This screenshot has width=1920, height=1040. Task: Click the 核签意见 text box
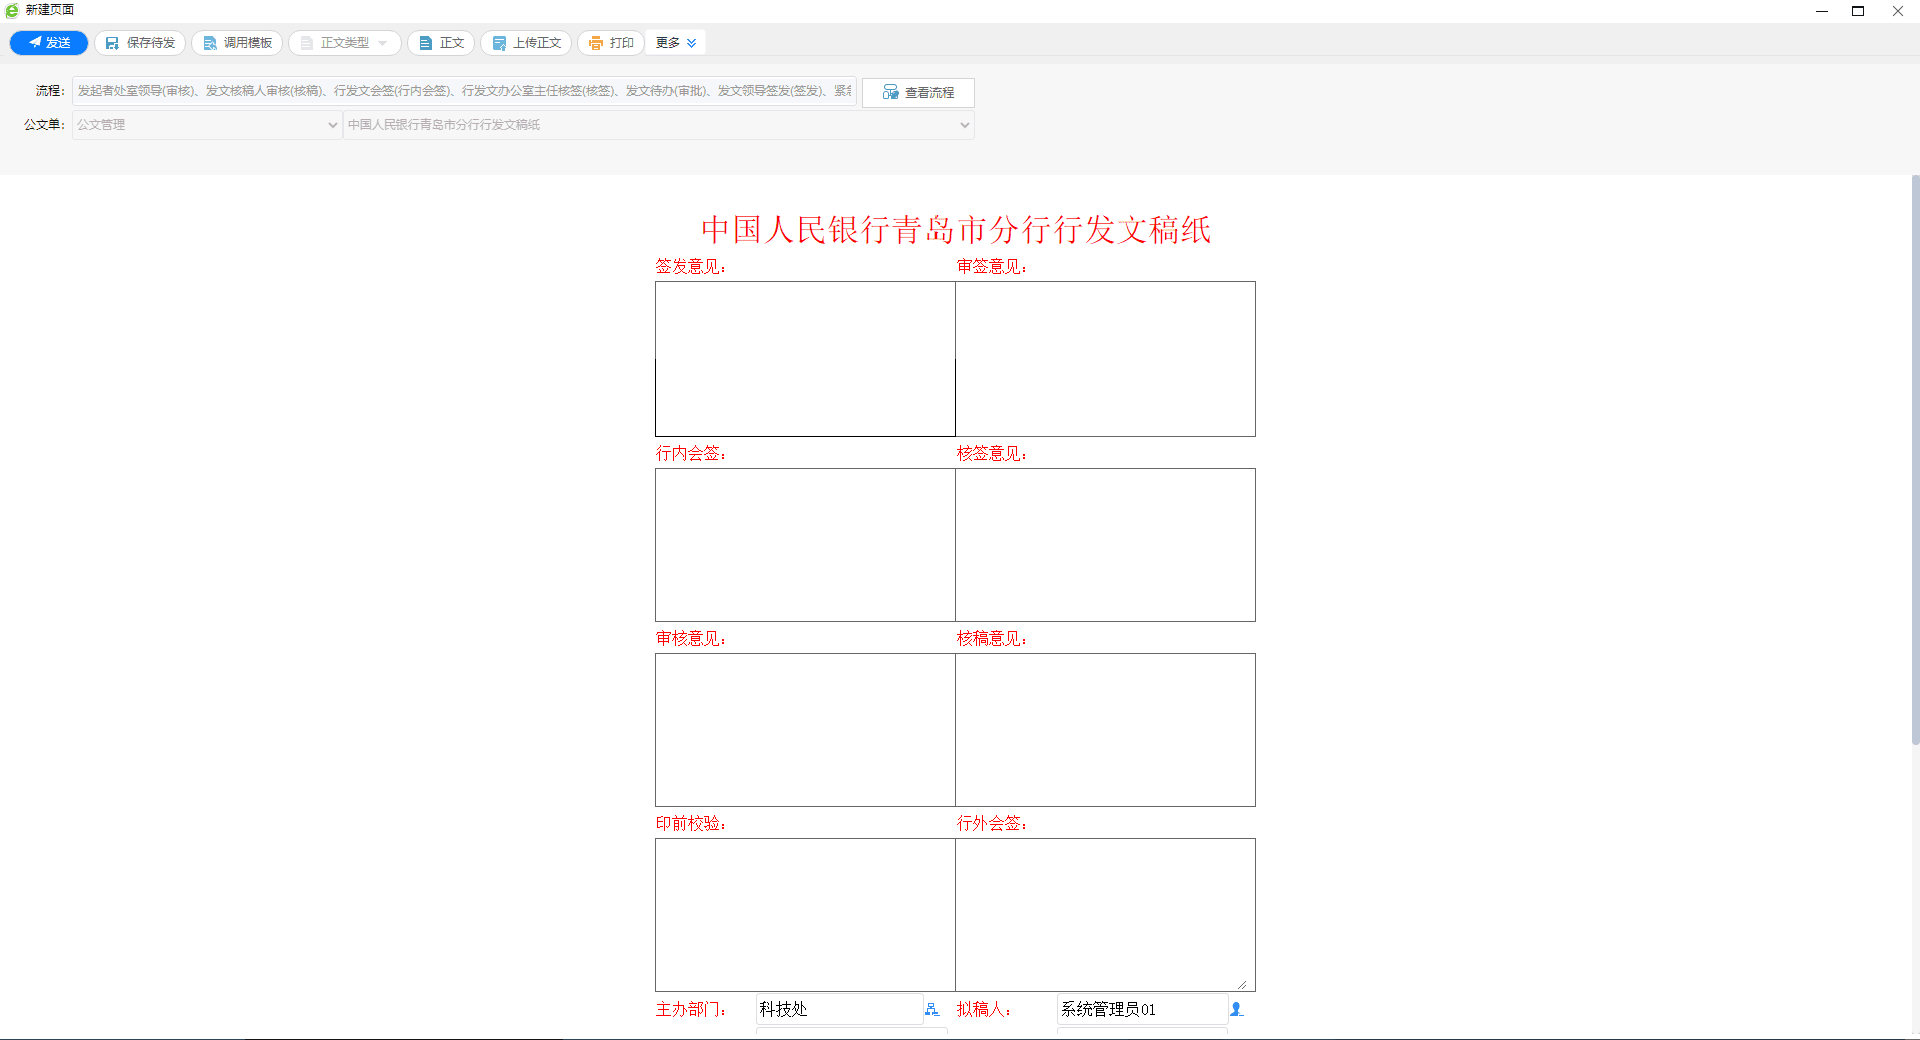click(x=1105, y=545)
